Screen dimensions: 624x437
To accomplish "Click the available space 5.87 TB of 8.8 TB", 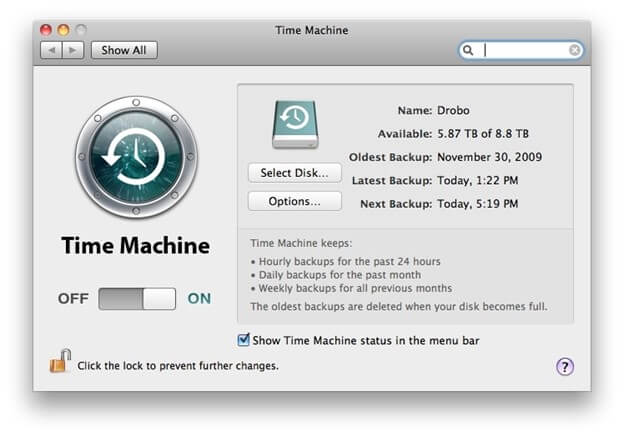I will [x=483, y=134].
